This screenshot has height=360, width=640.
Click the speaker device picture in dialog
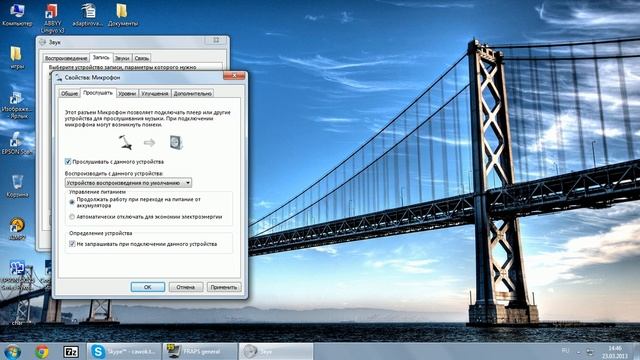tap(176, 142)
